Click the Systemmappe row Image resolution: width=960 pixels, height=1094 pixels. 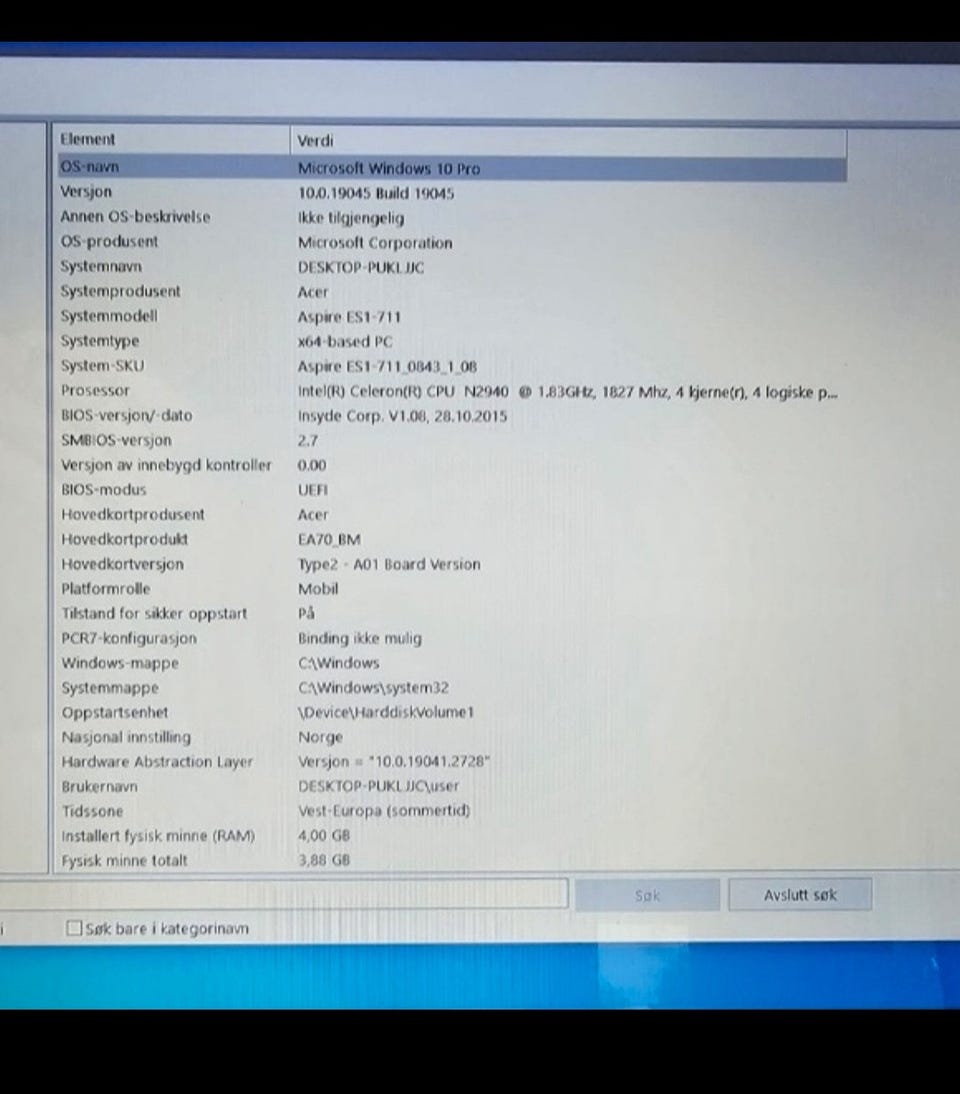(452, 688)
